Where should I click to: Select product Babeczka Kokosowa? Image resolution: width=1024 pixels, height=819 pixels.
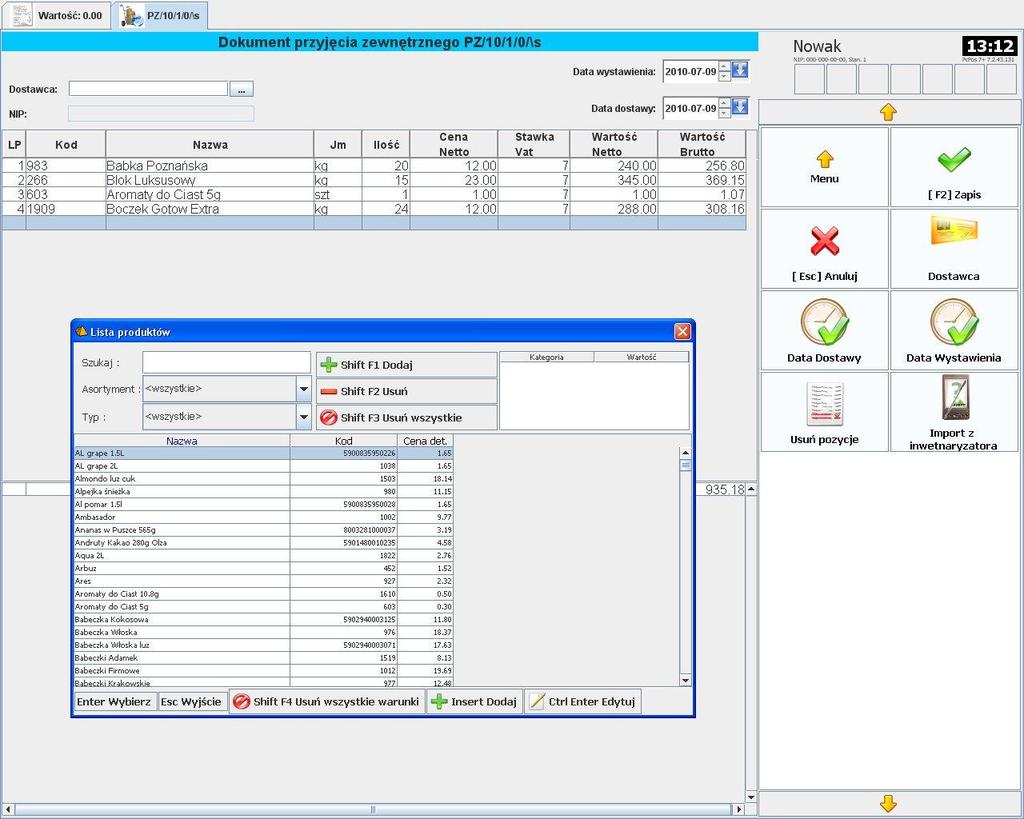pyautogui.click(x=263, y=620)
